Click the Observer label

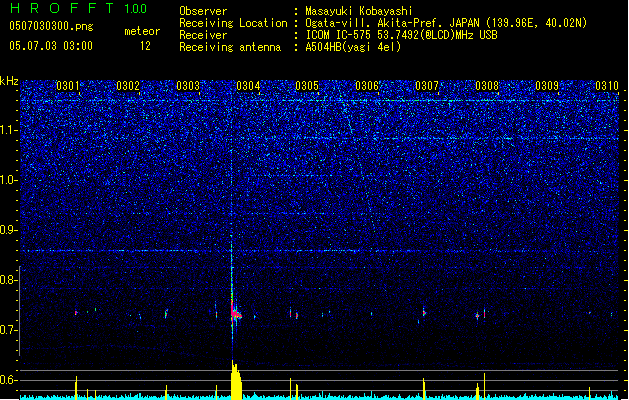click(203, 11)
